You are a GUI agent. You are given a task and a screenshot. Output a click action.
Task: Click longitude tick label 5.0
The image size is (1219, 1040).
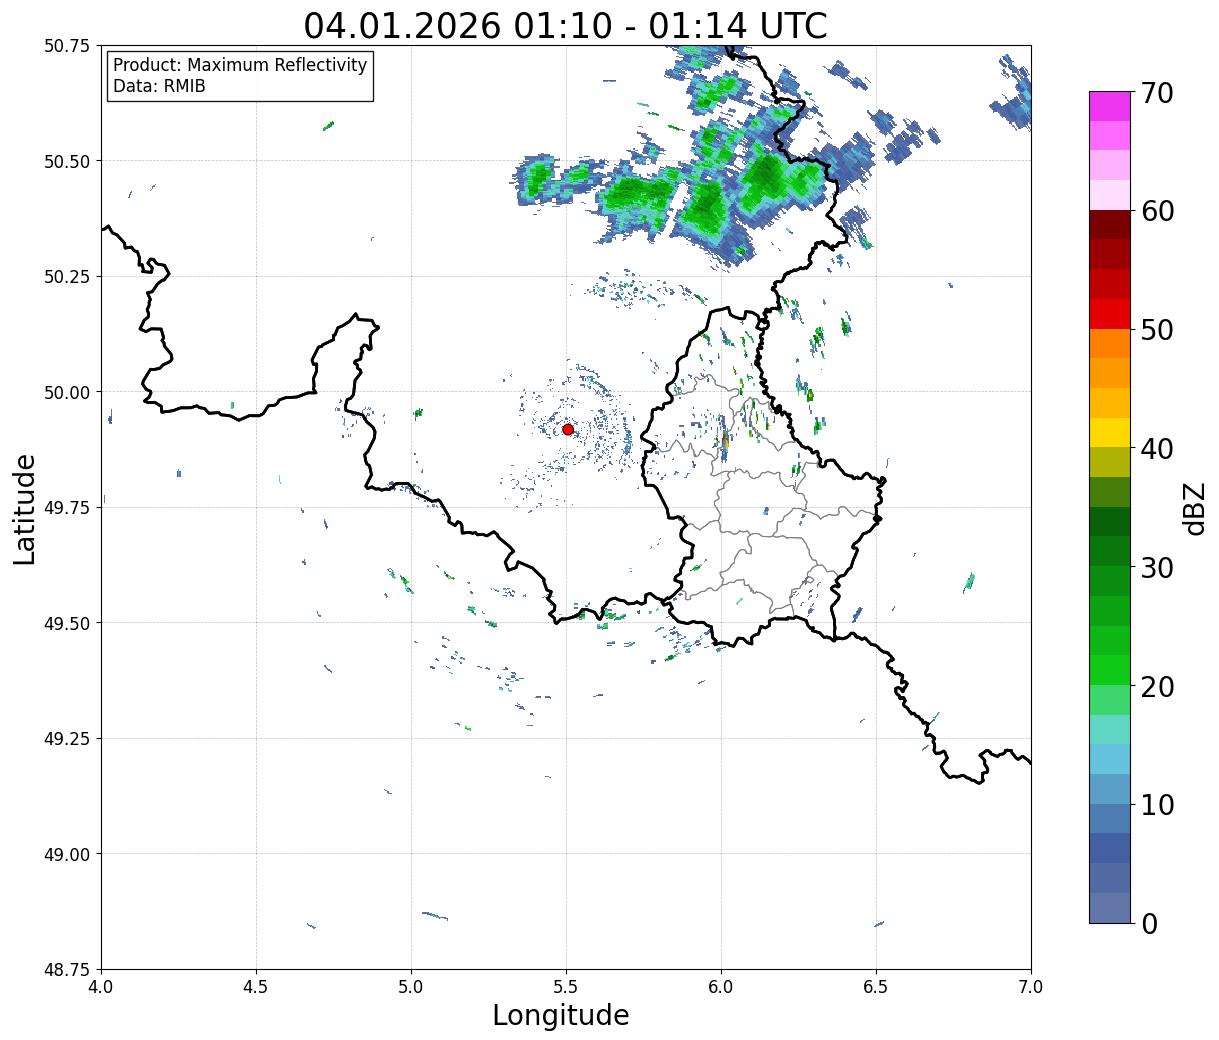411,987
